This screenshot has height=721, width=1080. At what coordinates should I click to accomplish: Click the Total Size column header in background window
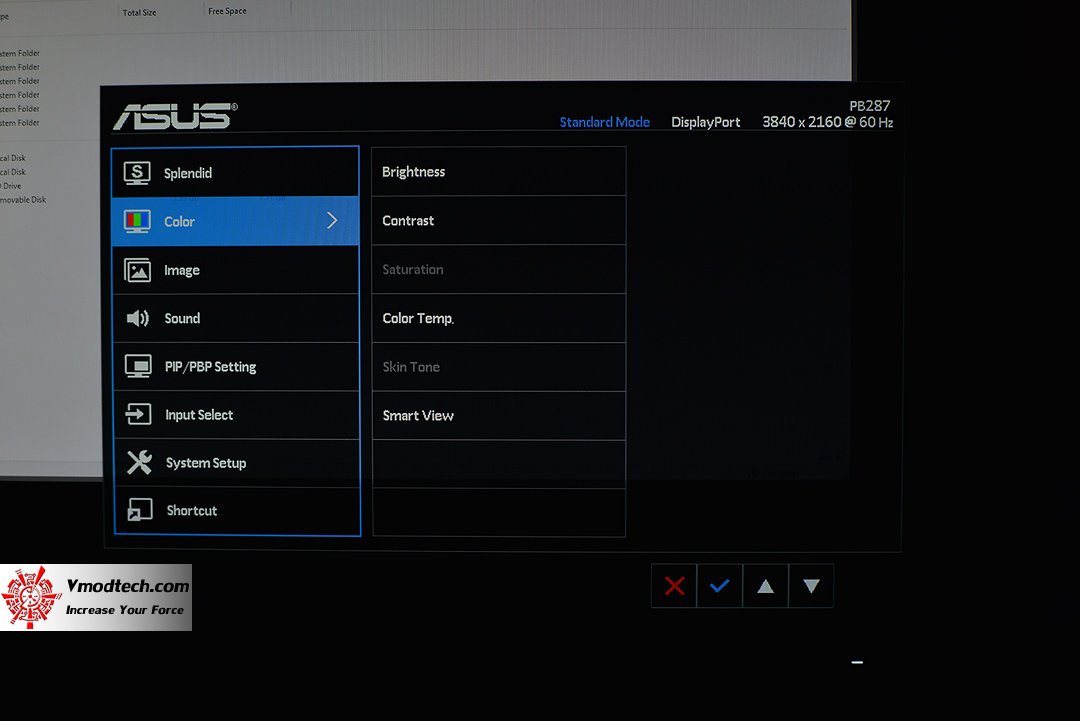tap(139, 12)
